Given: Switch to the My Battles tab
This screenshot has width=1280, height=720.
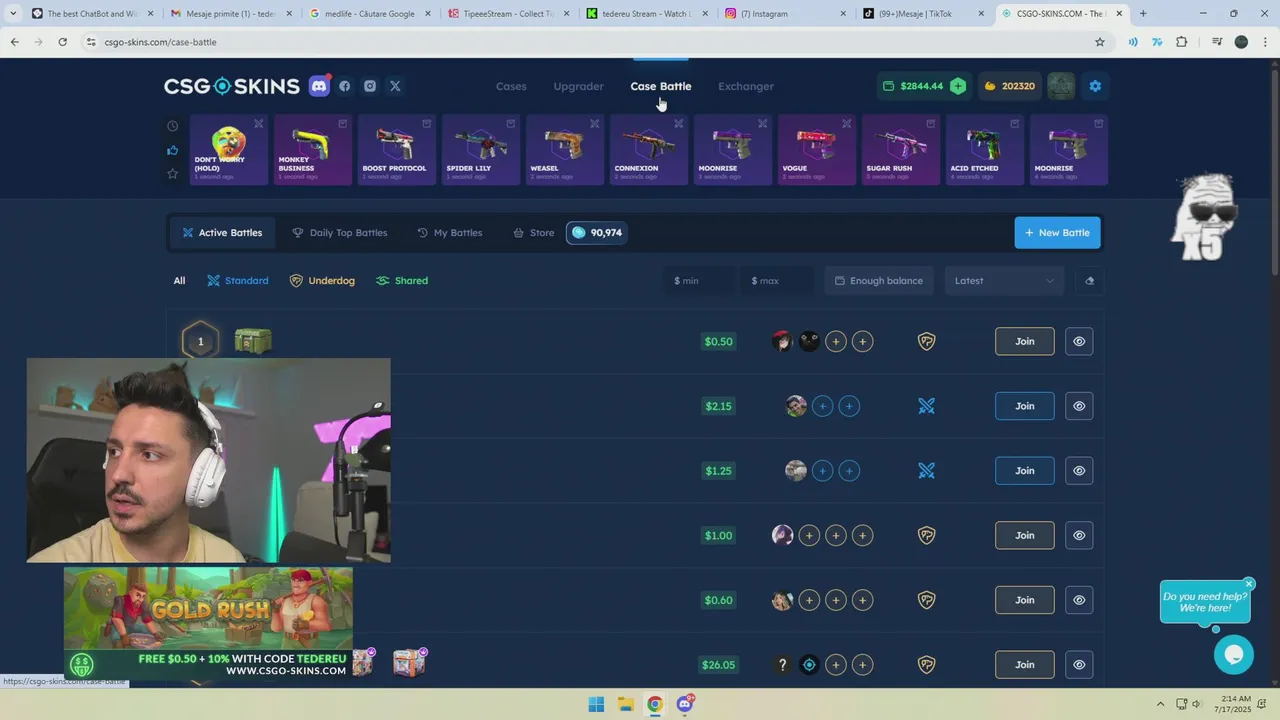Looking at the screenshot, I should (x=450, y=233).
